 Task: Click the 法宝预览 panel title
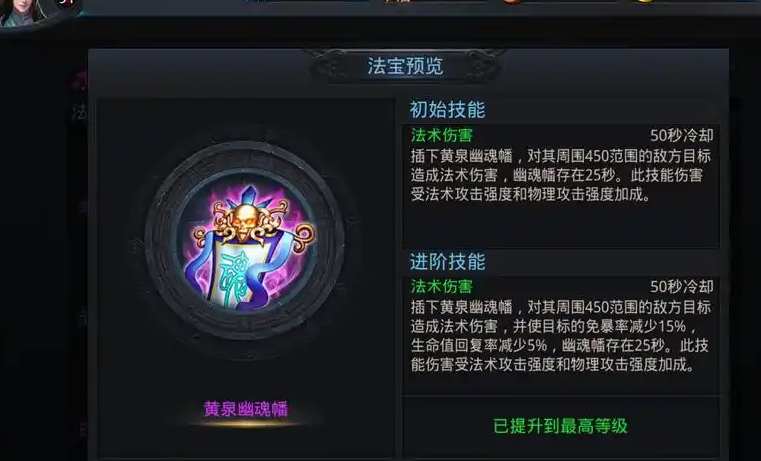pyautogui.click(x=405, y=66)
